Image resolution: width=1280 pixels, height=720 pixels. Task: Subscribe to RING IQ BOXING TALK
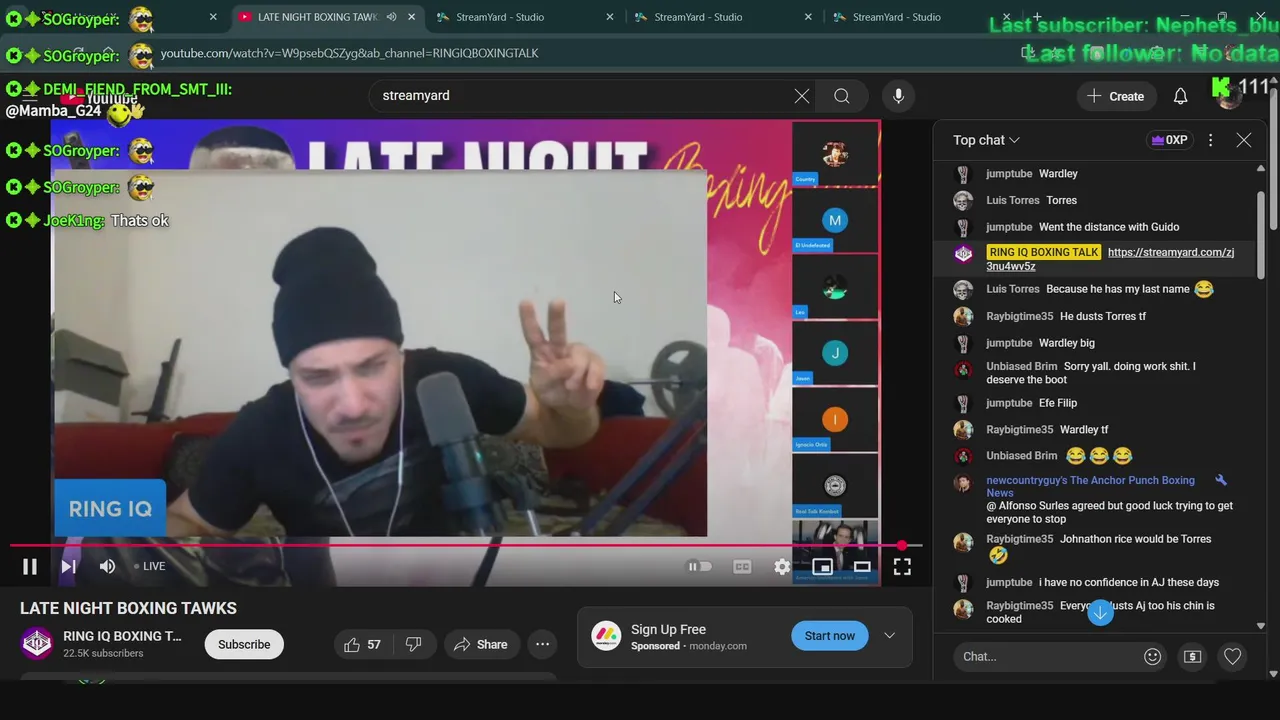click(x=244, y=645)
